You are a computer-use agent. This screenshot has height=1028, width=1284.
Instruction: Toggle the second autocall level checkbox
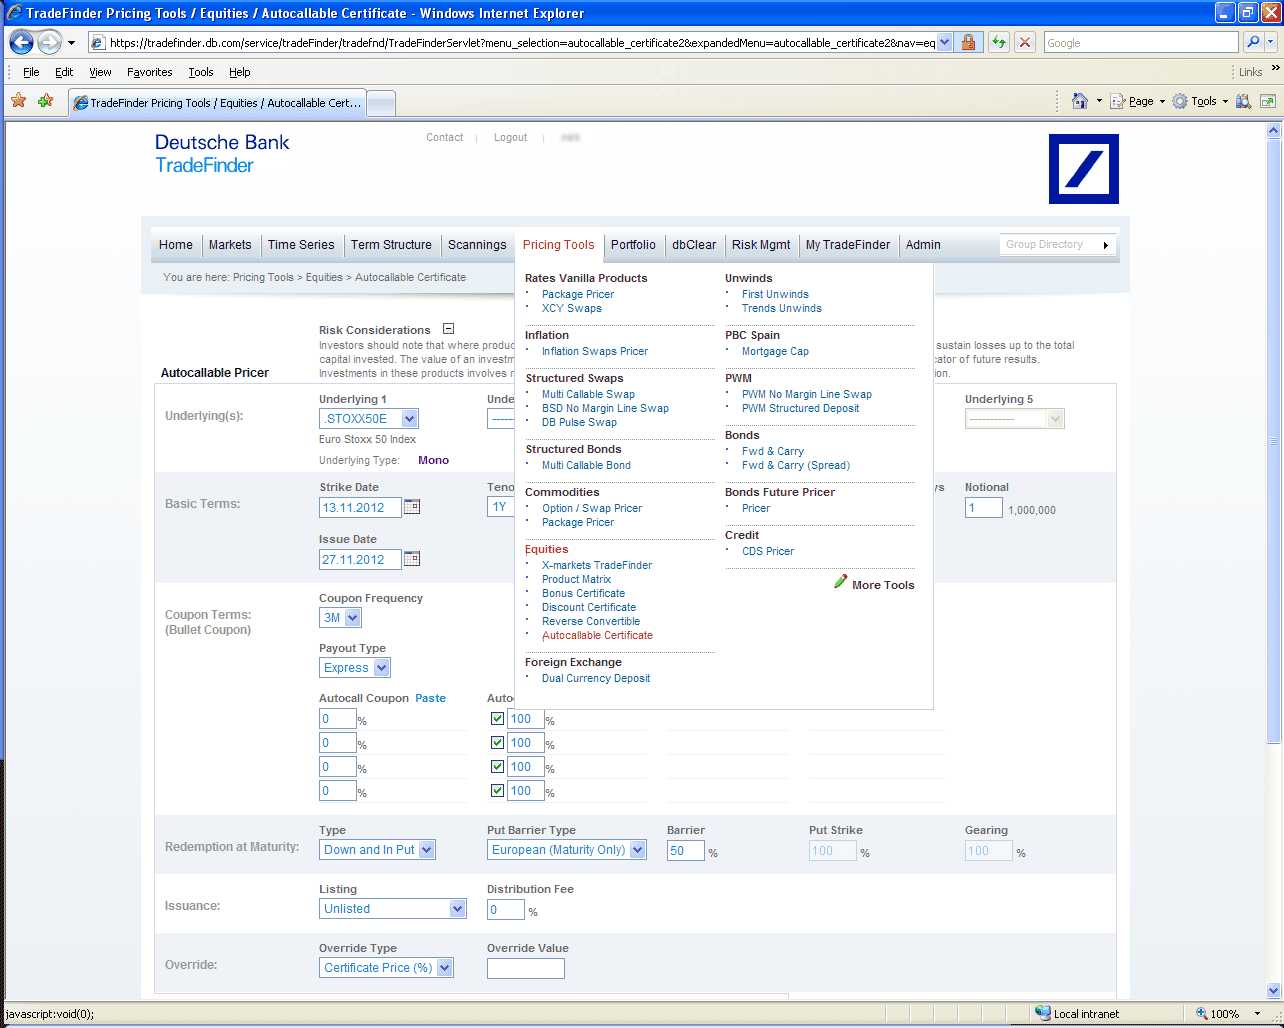[497, 743]
